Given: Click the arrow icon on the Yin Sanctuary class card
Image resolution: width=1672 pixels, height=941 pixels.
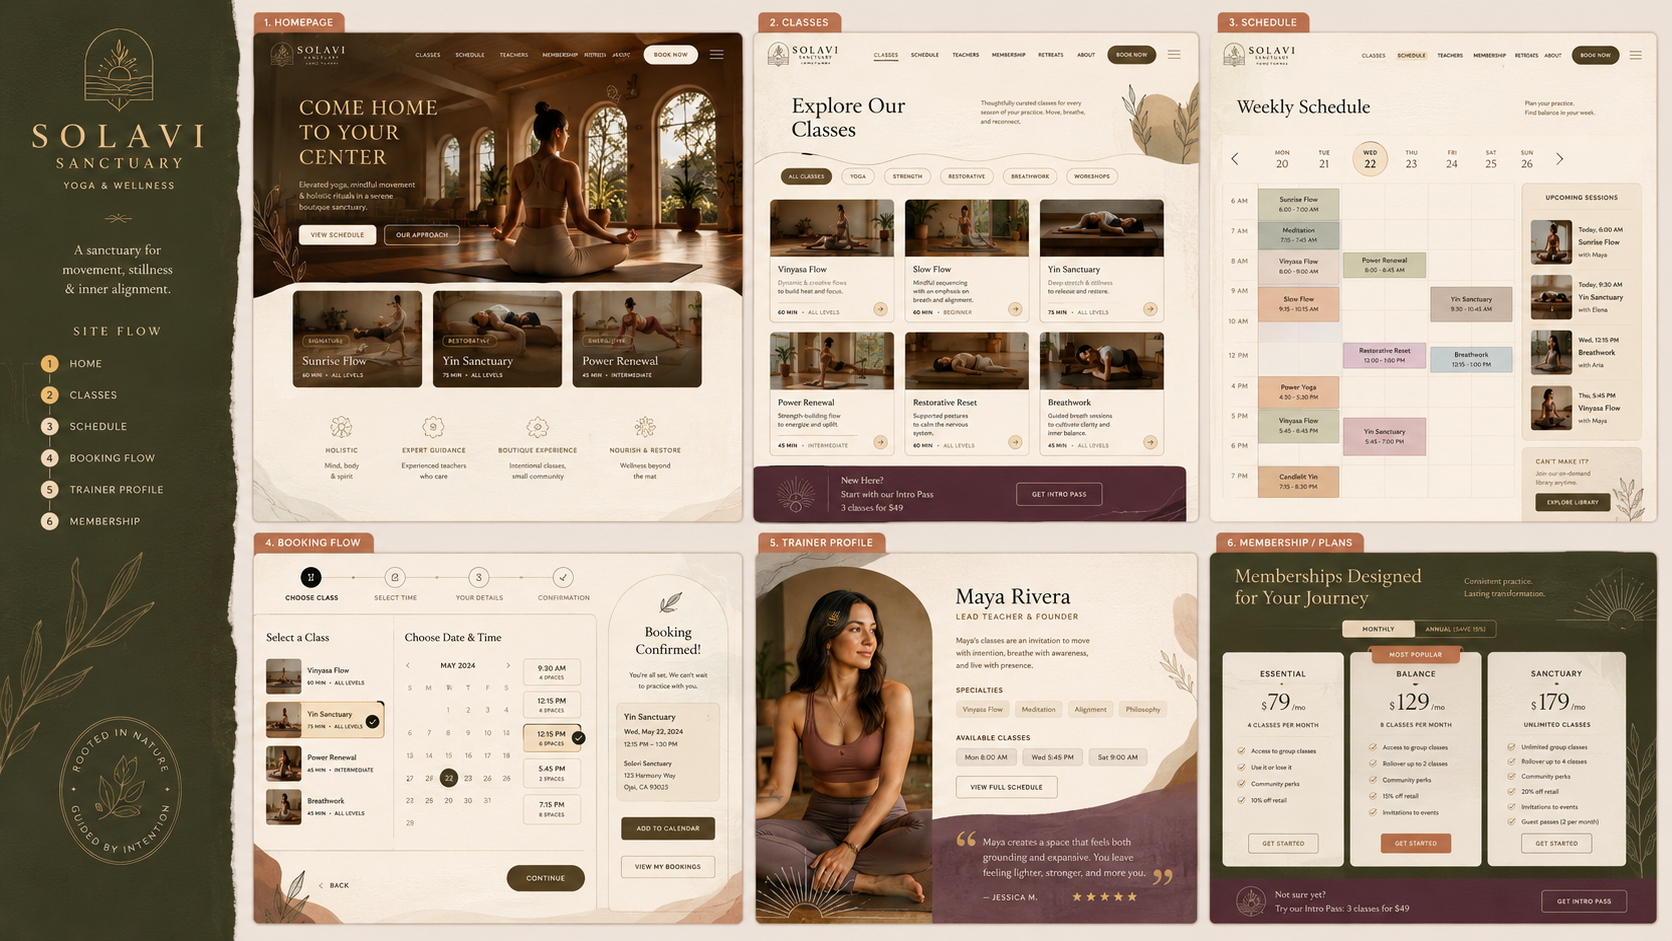Looking at the screenshot, I should tap(1150, 309).
